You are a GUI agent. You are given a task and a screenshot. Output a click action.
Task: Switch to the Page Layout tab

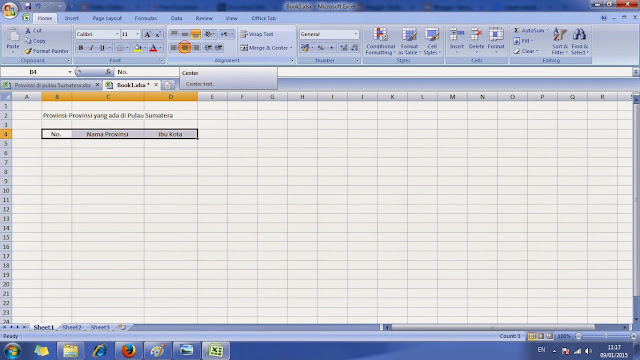point(107,18)
